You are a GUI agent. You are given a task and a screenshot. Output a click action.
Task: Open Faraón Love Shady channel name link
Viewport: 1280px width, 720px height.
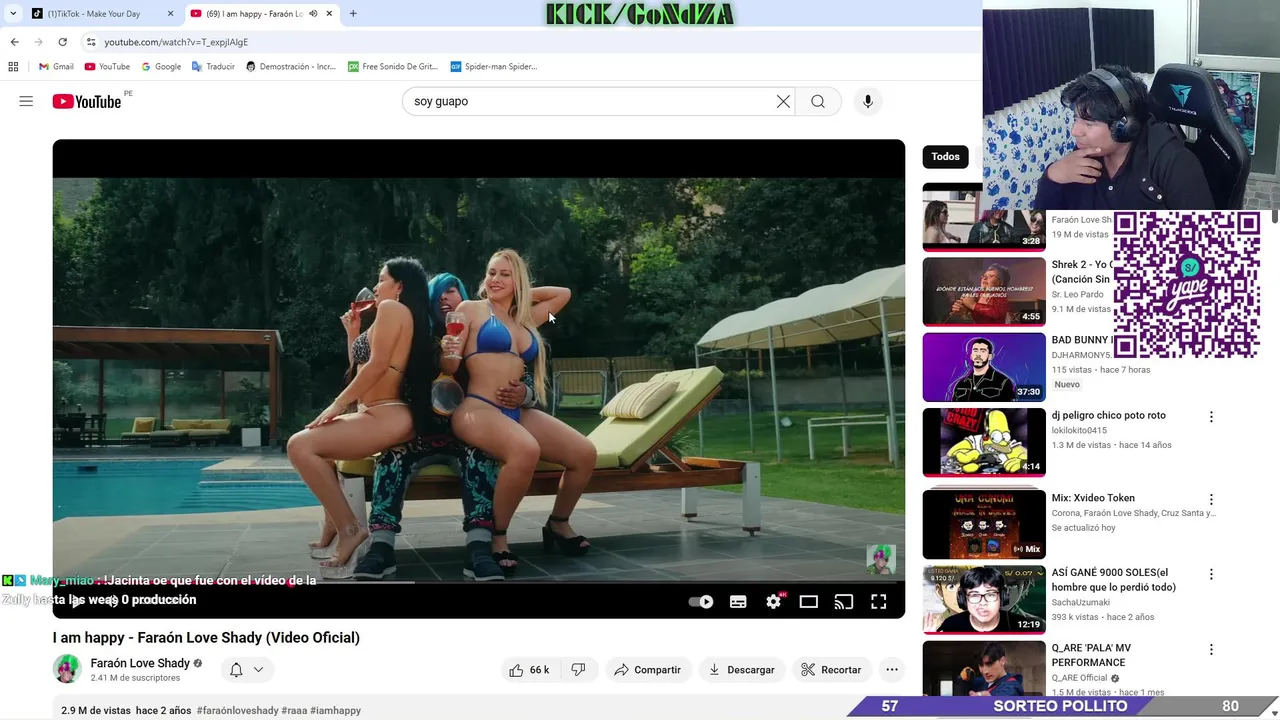tap(140, 663)
